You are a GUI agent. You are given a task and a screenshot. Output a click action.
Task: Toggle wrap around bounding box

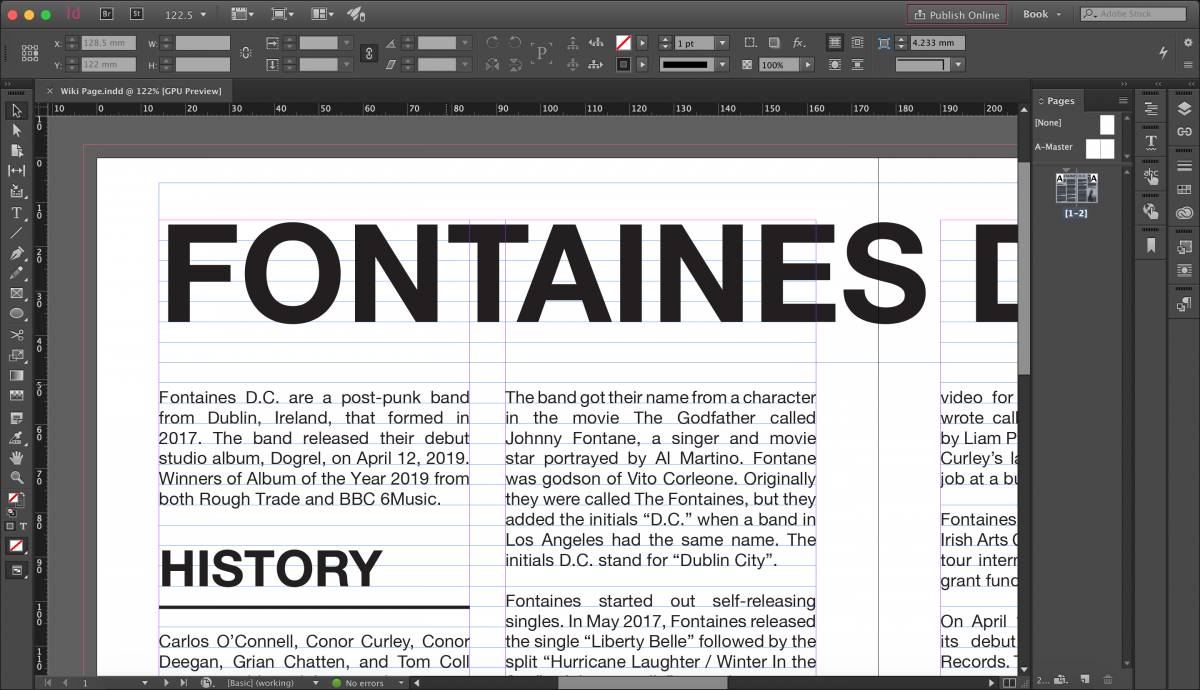[x=857, y=43]
